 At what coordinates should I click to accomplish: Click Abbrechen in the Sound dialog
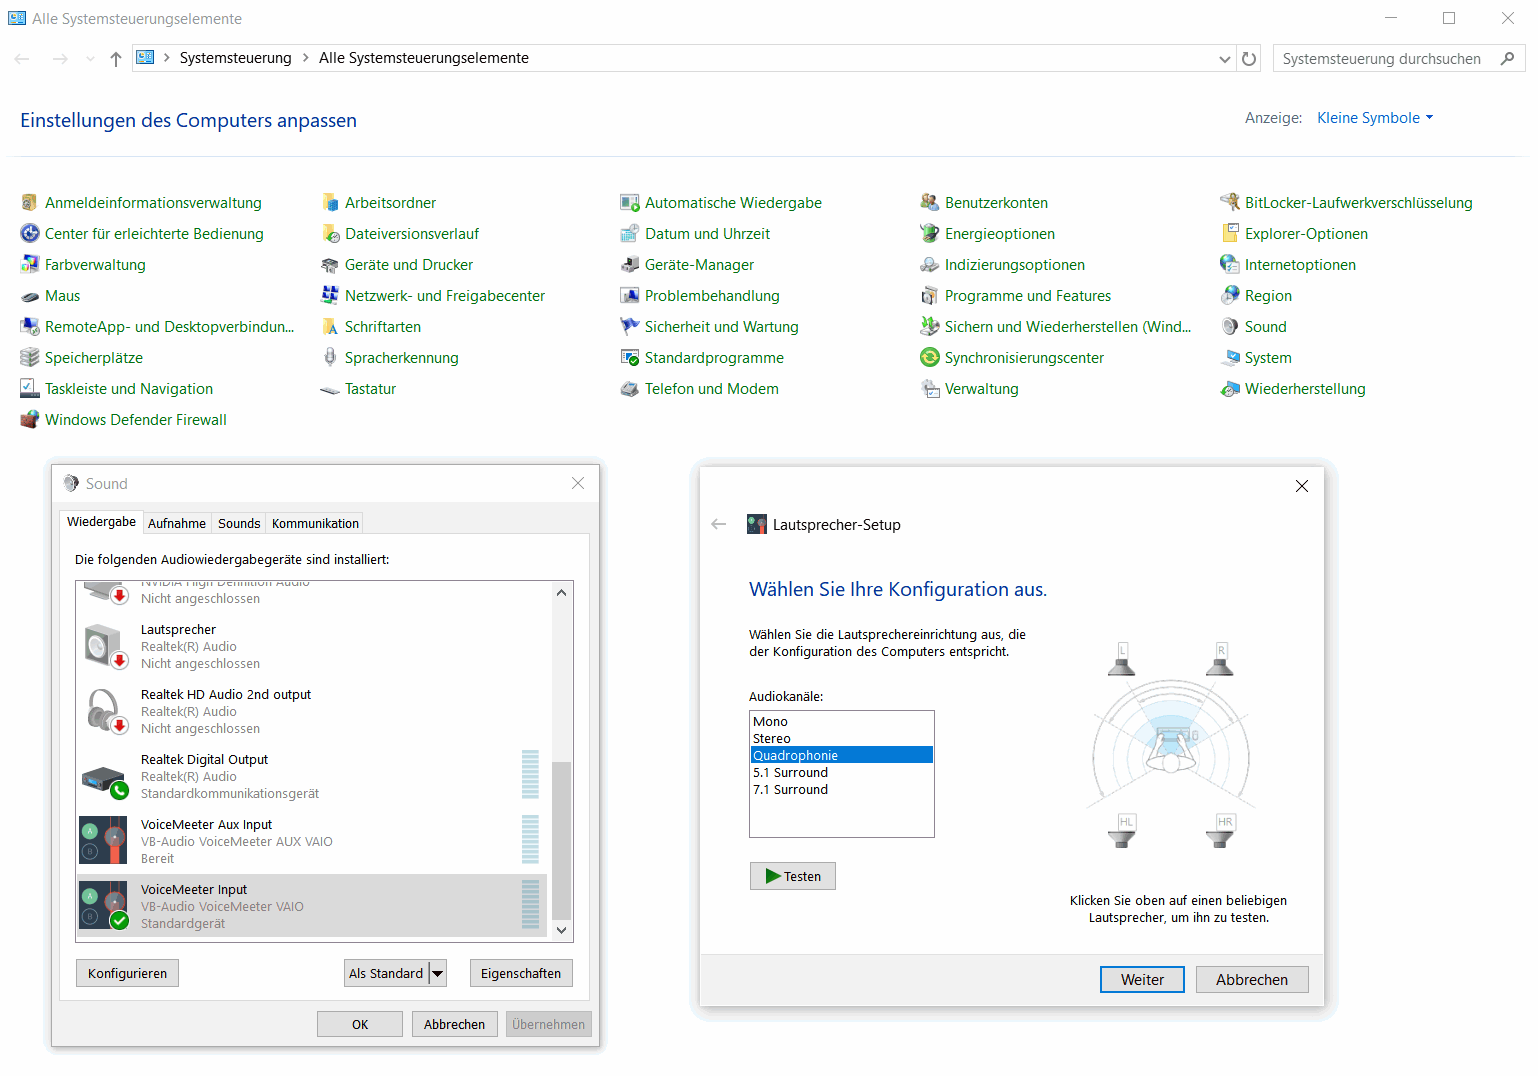[455, 1024]
